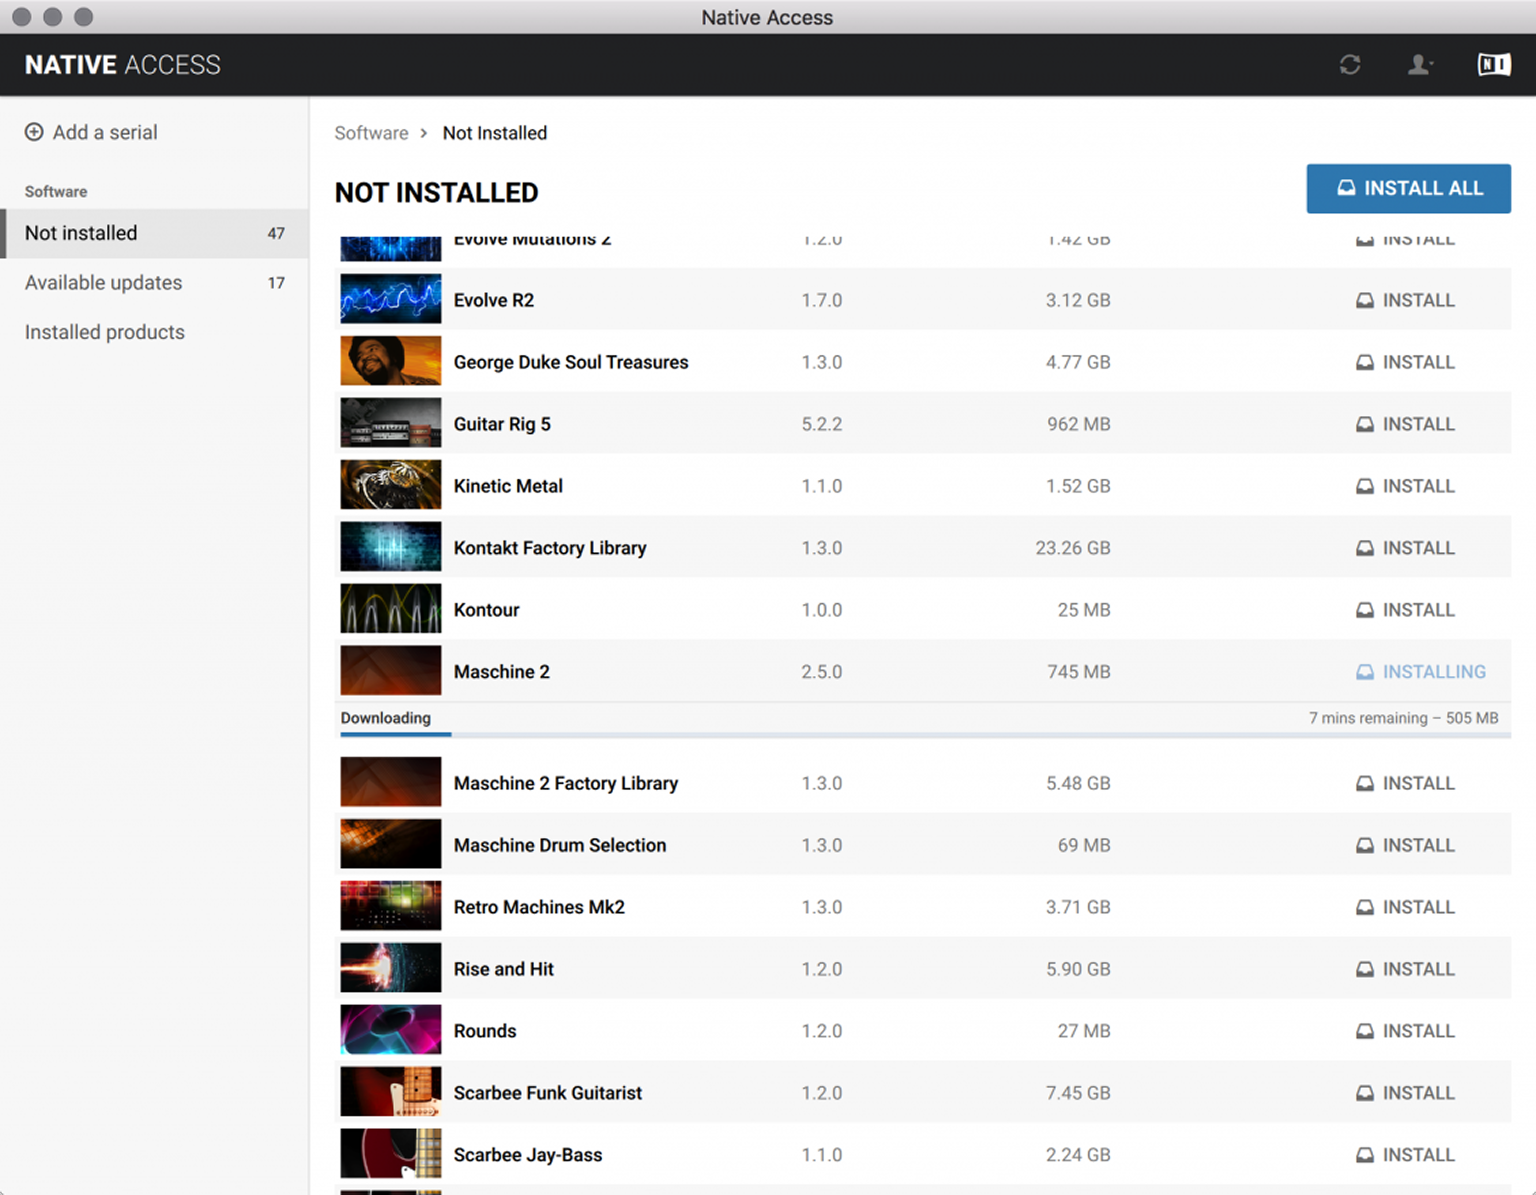1536x1195 pixels.
Task: Click the Kontakt Factory Library thumbnail
Action: tap(390, 548)
